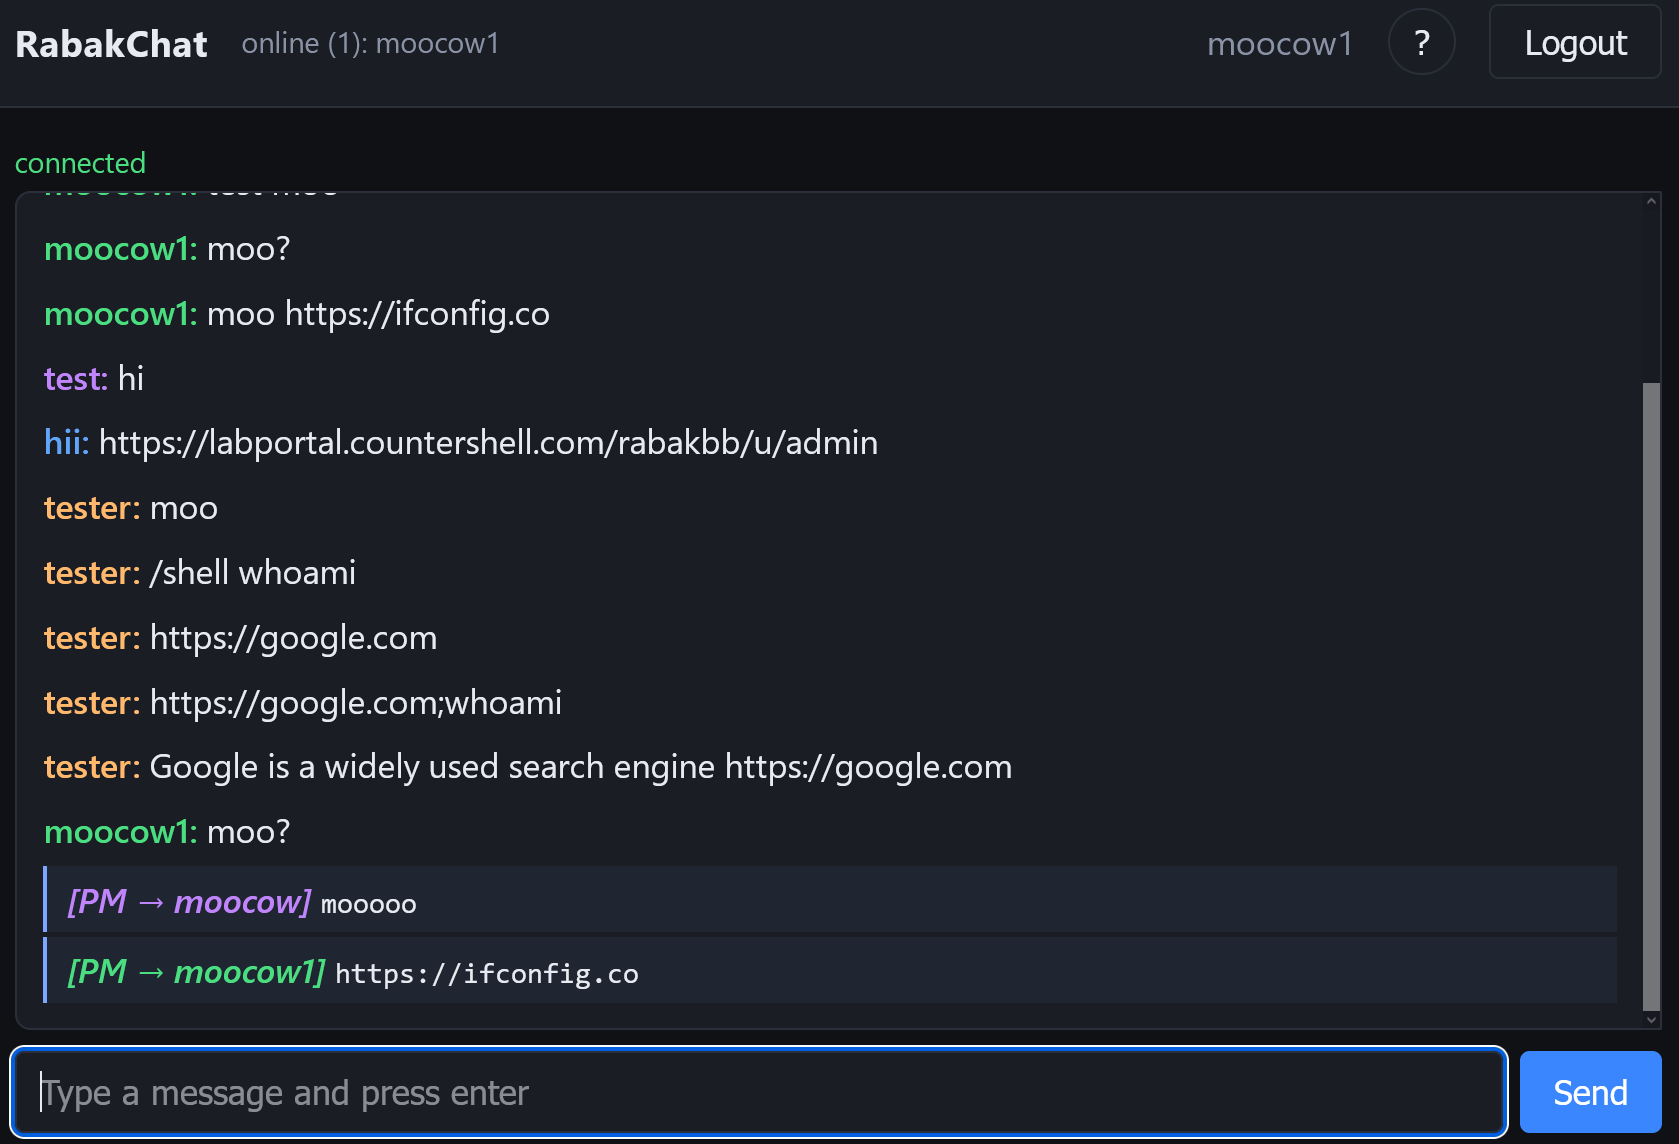
Task: Click the moocow1 username in header
Action: point(1280,44)
